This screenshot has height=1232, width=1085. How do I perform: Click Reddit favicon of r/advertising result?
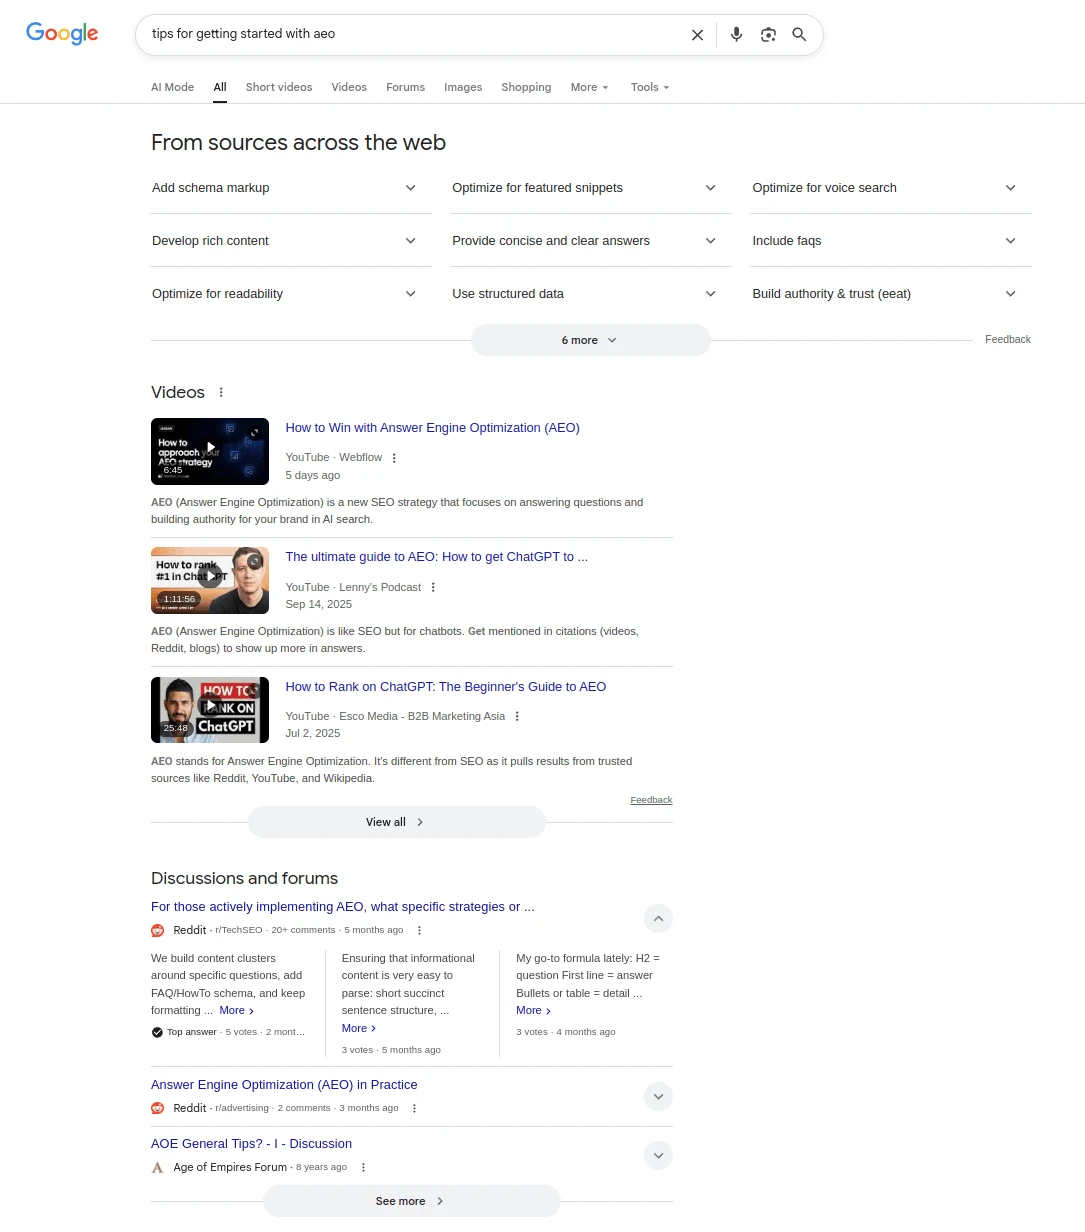[x=157, y=1108]
